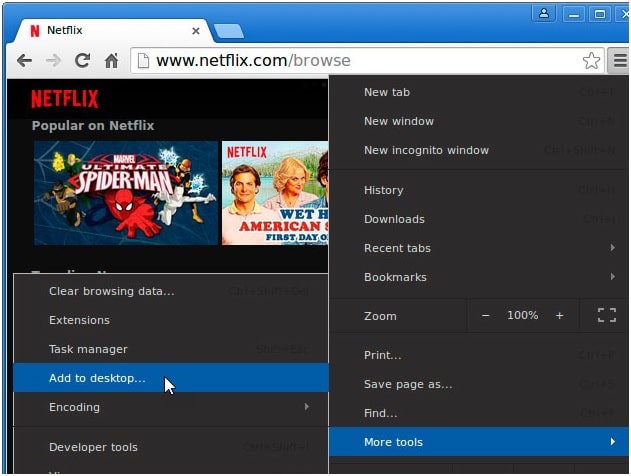The width and height of the screenshot is (631, 476).
Task: Choose New window menu item
Action: [x=479, y=121]
